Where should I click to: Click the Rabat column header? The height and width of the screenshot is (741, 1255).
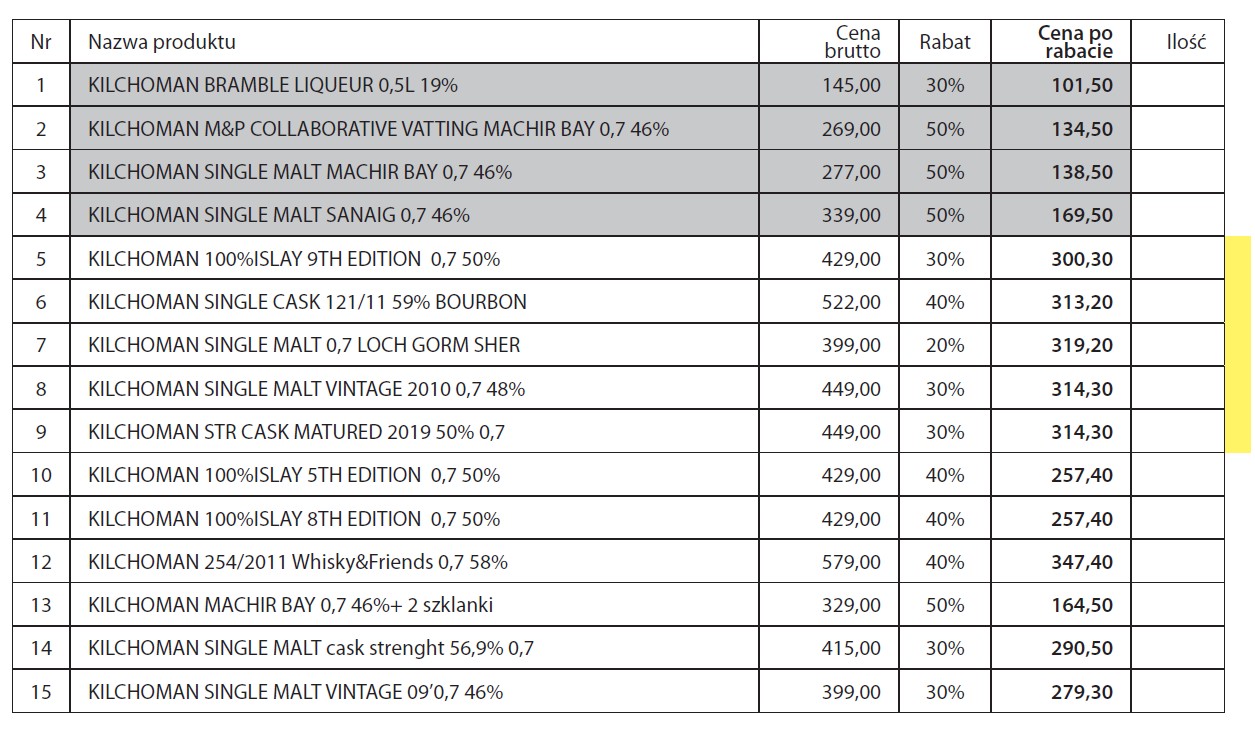coord(945,42)
